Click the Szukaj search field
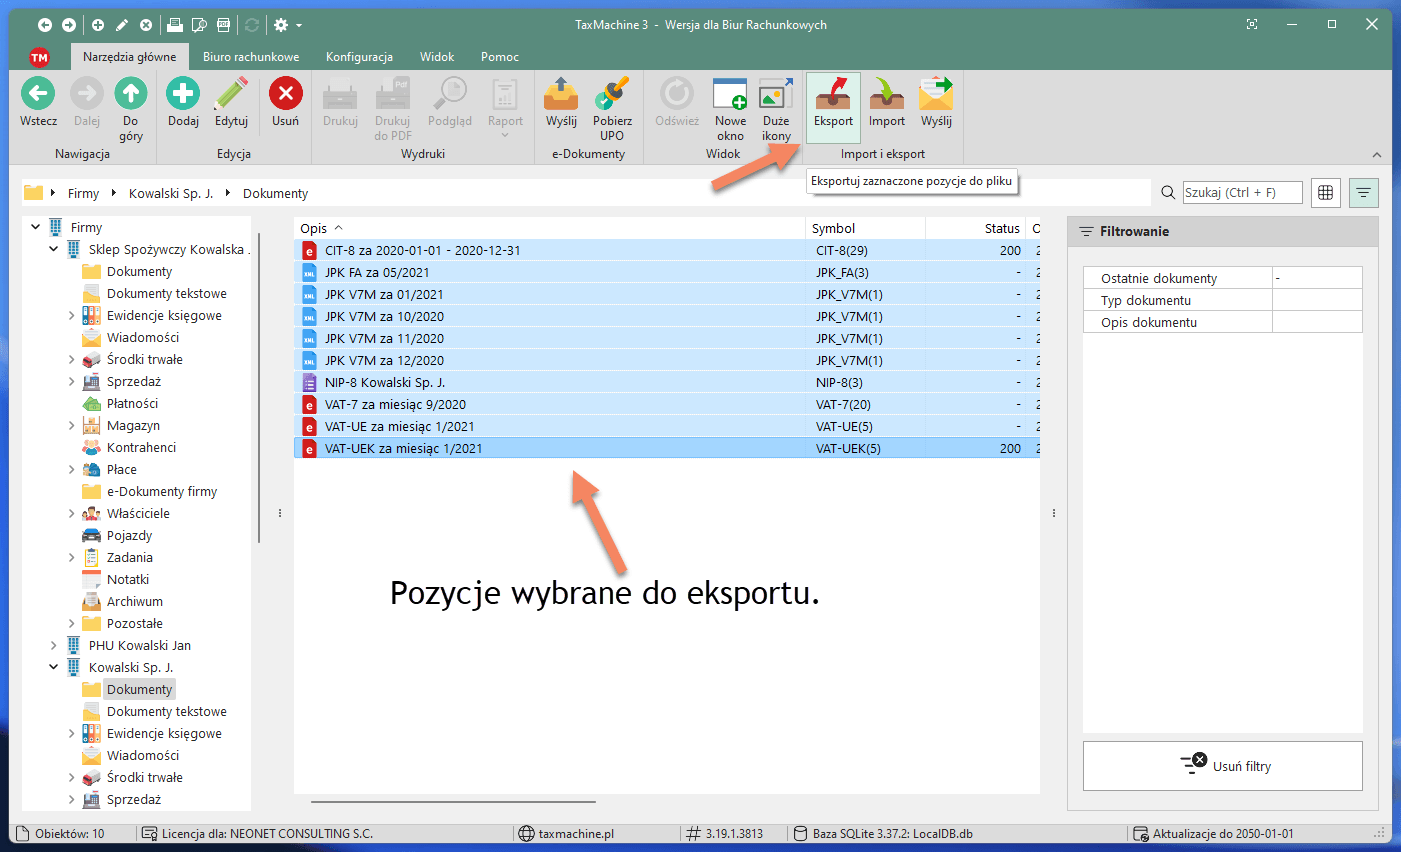Viewport: 1401px width, 852px height. click(1242, 193)
